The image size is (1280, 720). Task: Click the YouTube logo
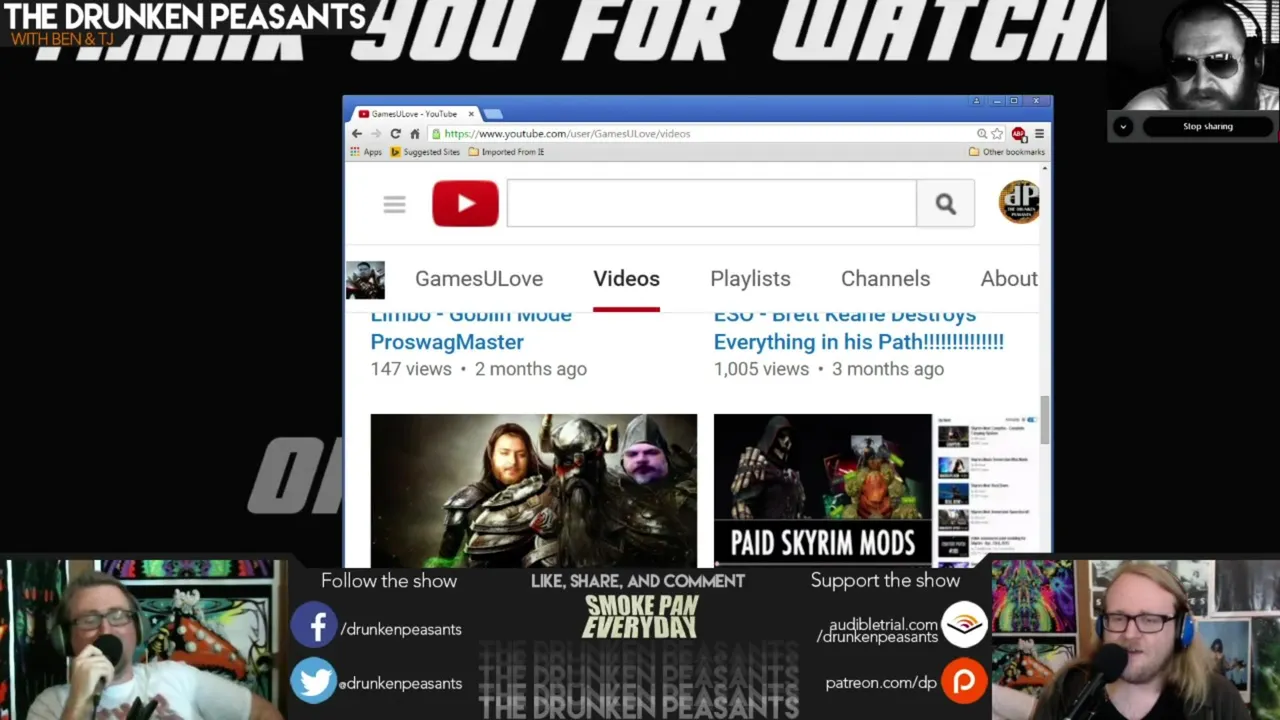click(465, 204)
